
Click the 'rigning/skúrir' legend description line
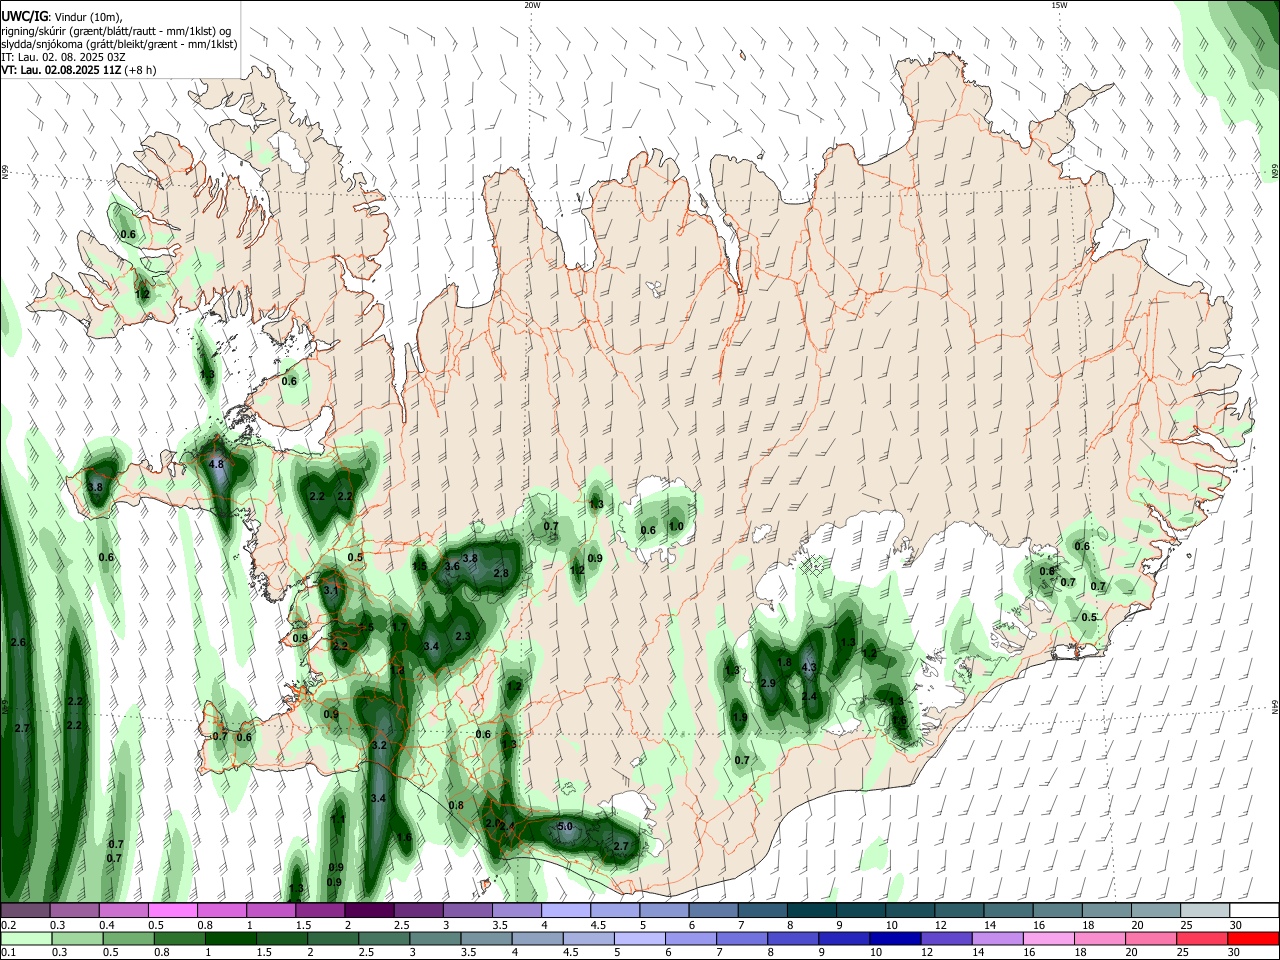(116, 30)
